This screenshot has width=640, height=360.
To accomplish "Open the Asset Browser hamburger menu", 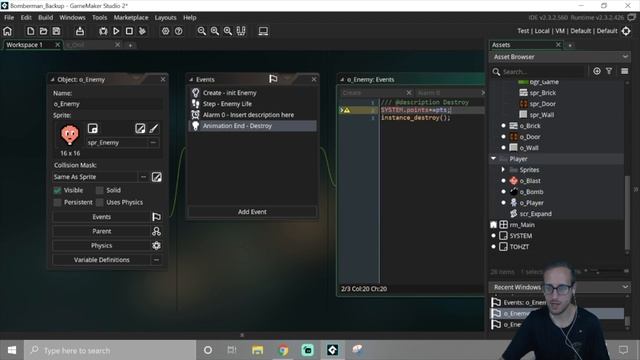I will pos(624,71).
